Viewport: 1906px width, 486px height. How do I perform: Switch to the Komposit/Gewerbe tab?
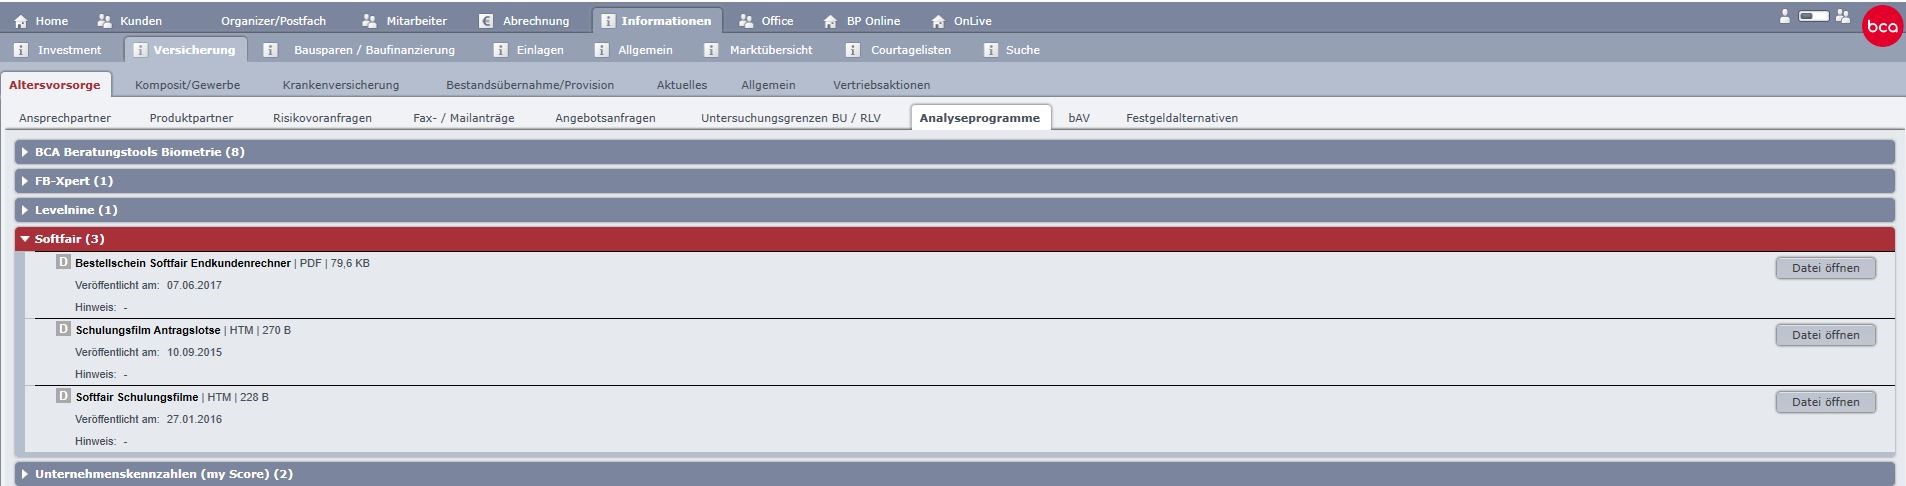[x=188, y=85]
